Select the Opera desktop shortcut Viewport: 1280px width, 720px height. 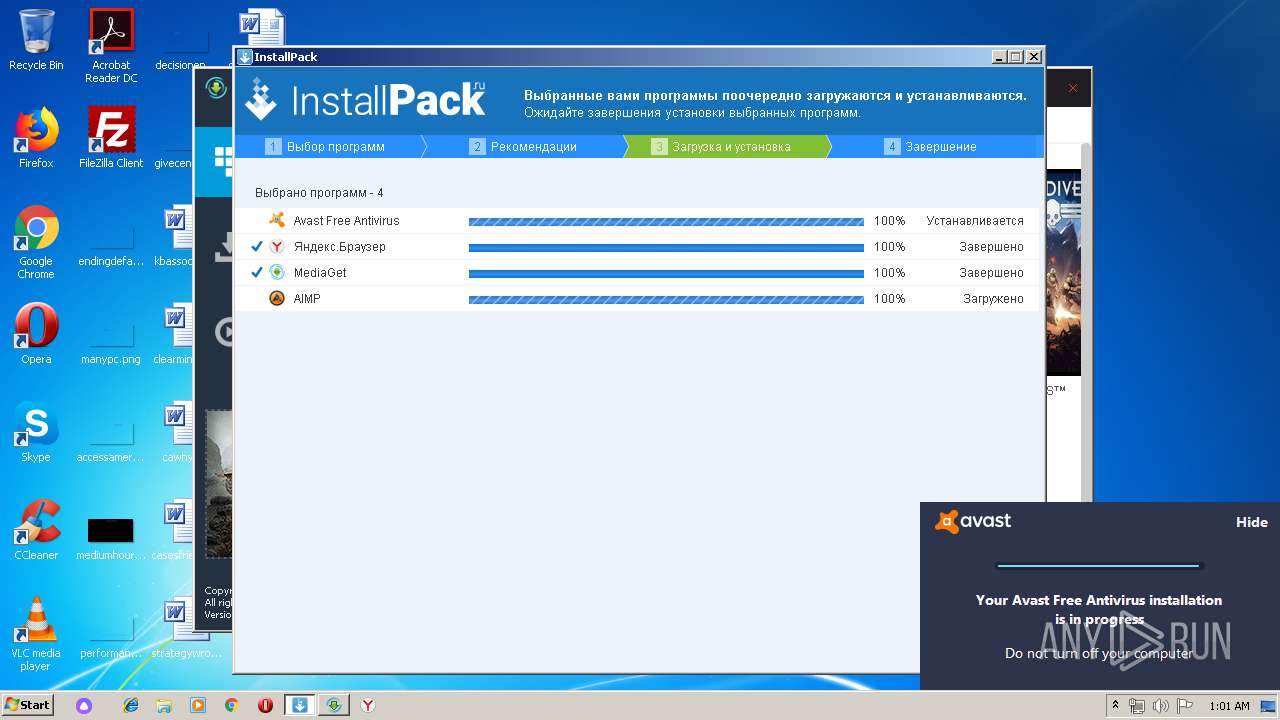[36, 334]
